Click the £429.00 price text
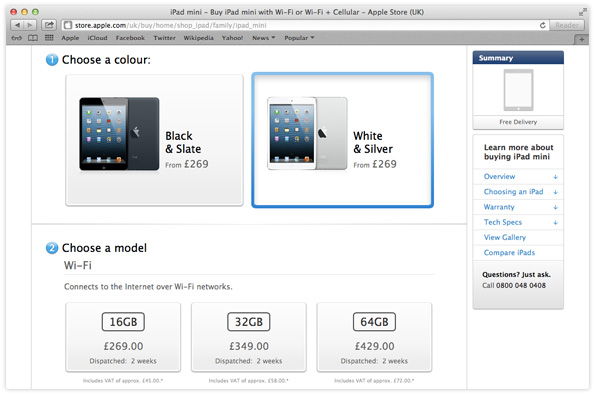This screenshot has height=401, width=596. tap(374, 346)
